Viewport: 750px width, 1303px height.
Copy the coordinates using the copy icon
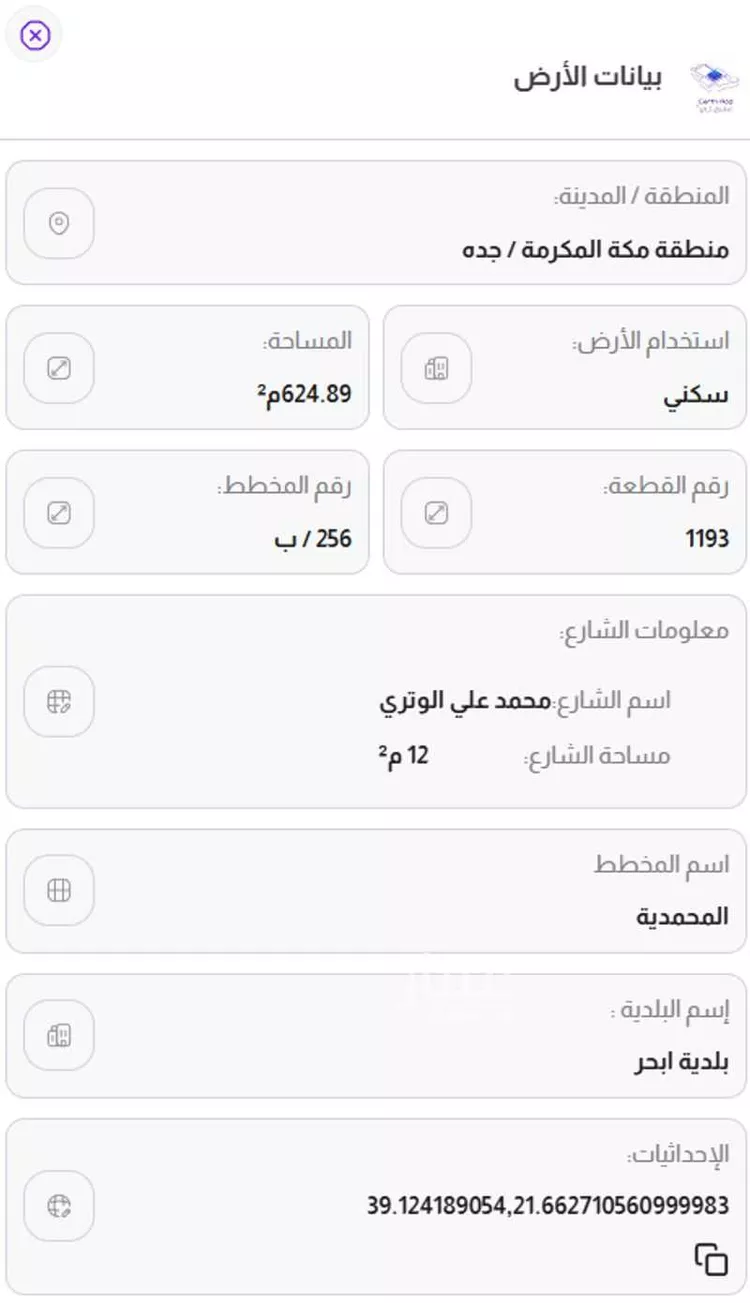[711, 1259]
